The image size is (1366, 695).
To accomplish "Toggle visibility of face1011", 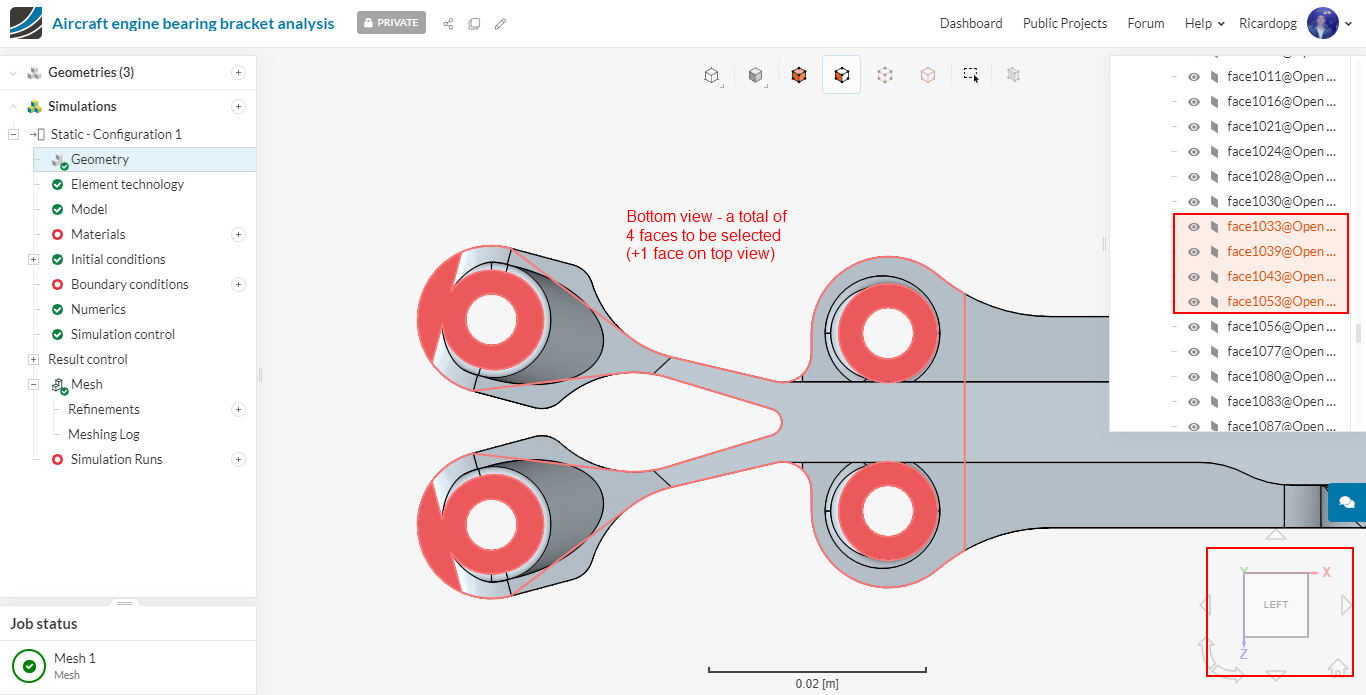I will pyautogui.click(x=1193, y=76).
